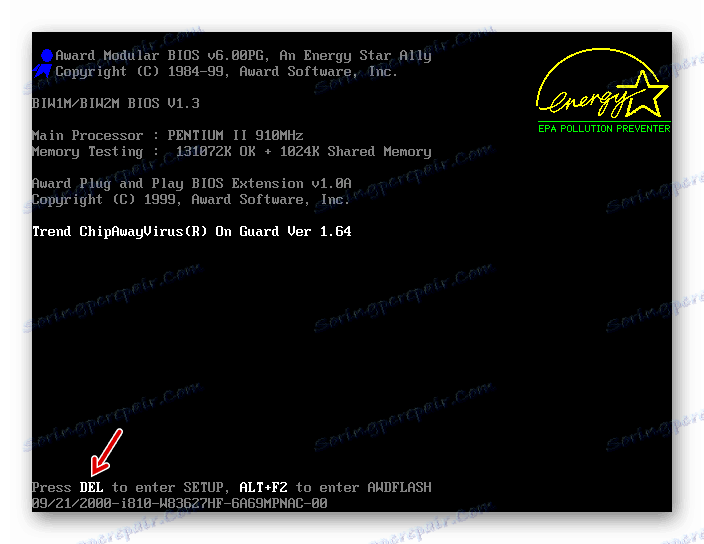Click 'Trend ChipAwayVirus(R) On Guard Ver 1.64' line
Viewport: 704px width, 544px height.
point(192,232)
